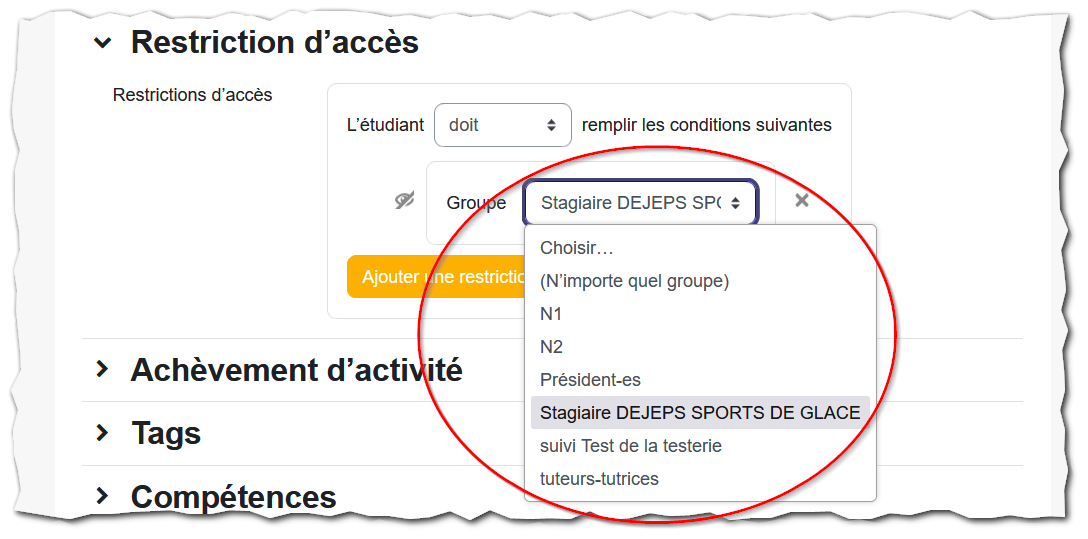
Task: Click the 'Compétences' section heading
Action: pos(234,497)
